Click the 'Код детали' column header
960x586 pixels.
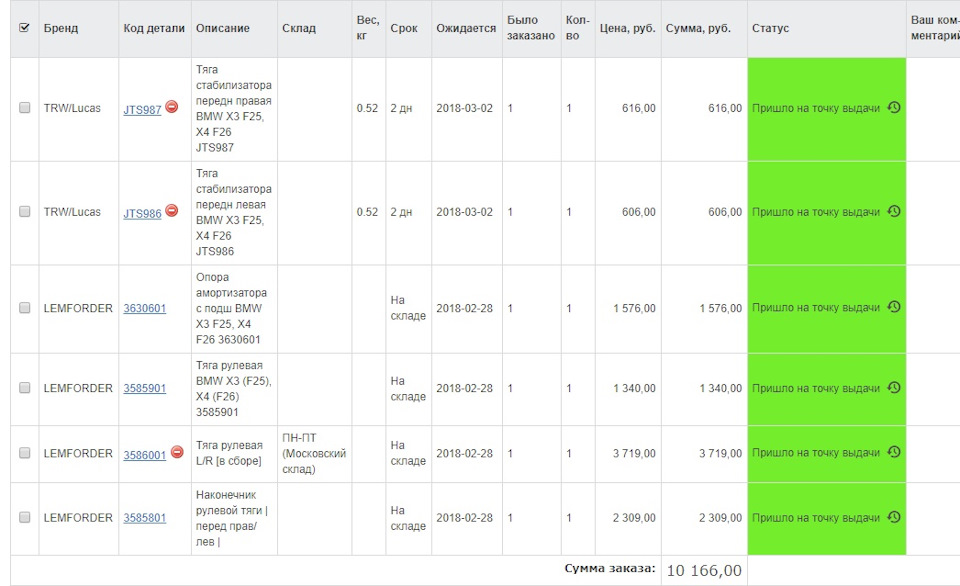(154, 28)
